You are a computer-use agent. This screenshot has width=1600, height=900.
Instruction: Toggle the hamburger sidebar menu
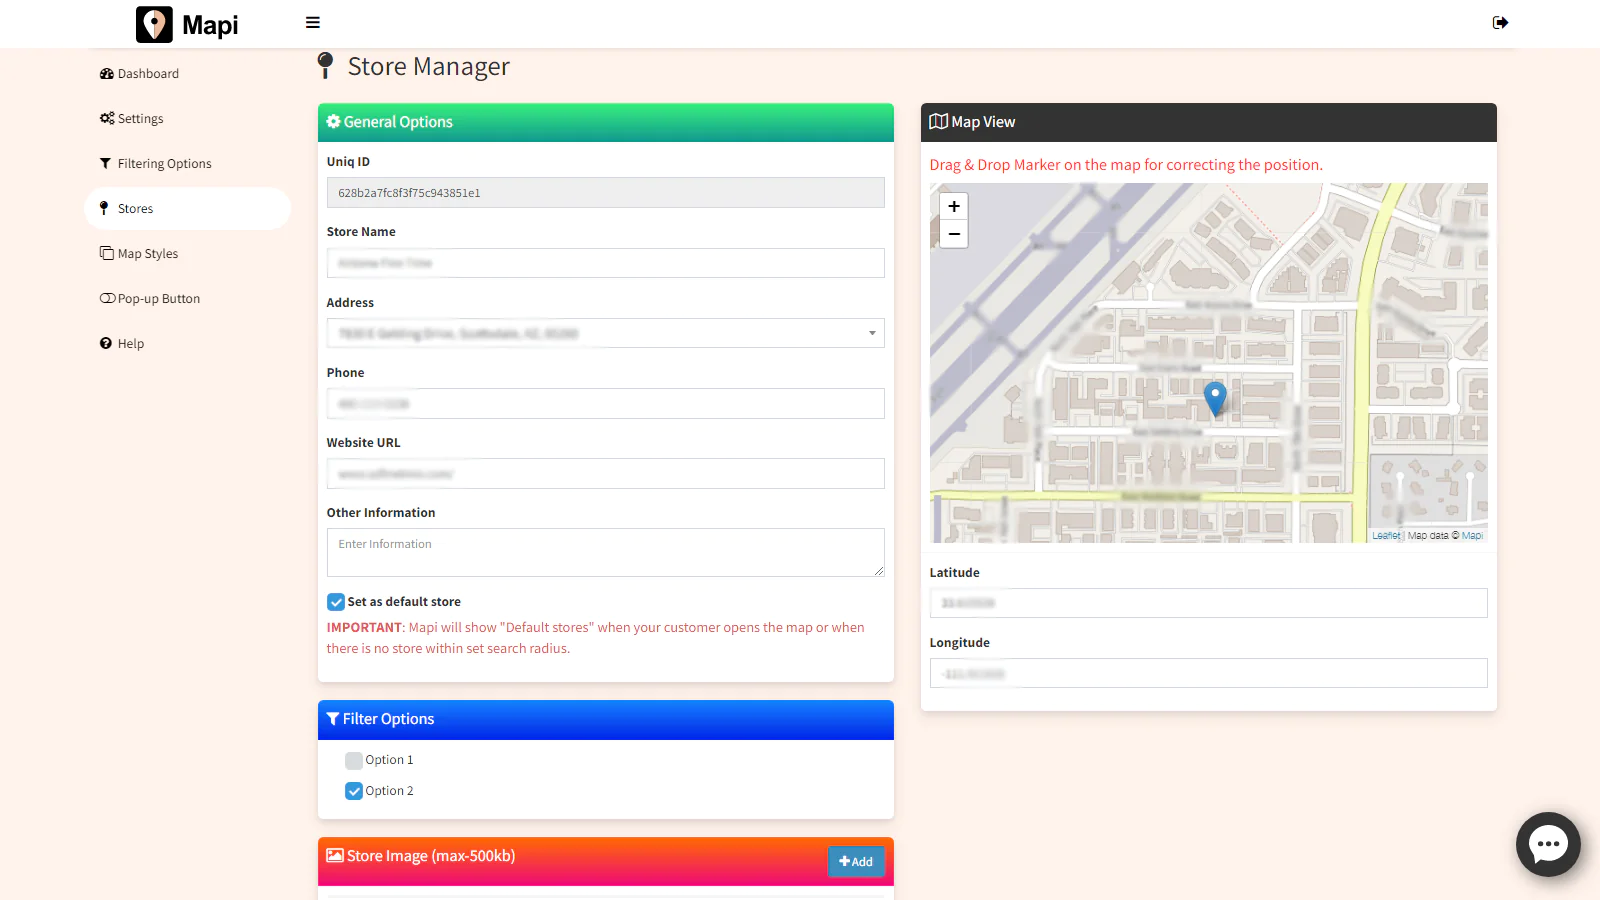coord(313,23)
